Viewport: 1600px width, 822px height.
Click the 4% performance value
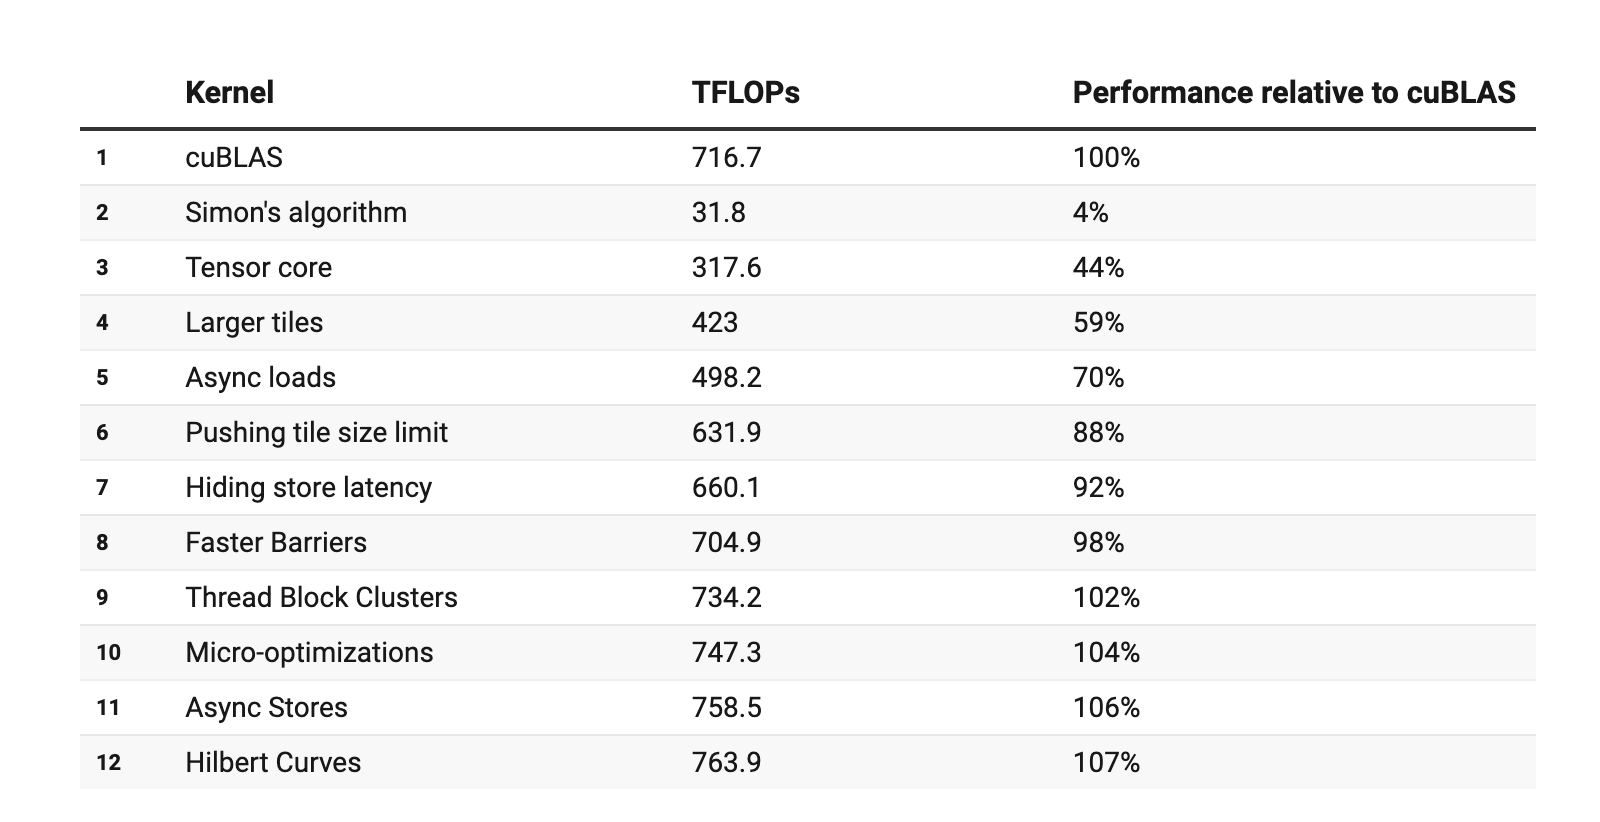1090,213
